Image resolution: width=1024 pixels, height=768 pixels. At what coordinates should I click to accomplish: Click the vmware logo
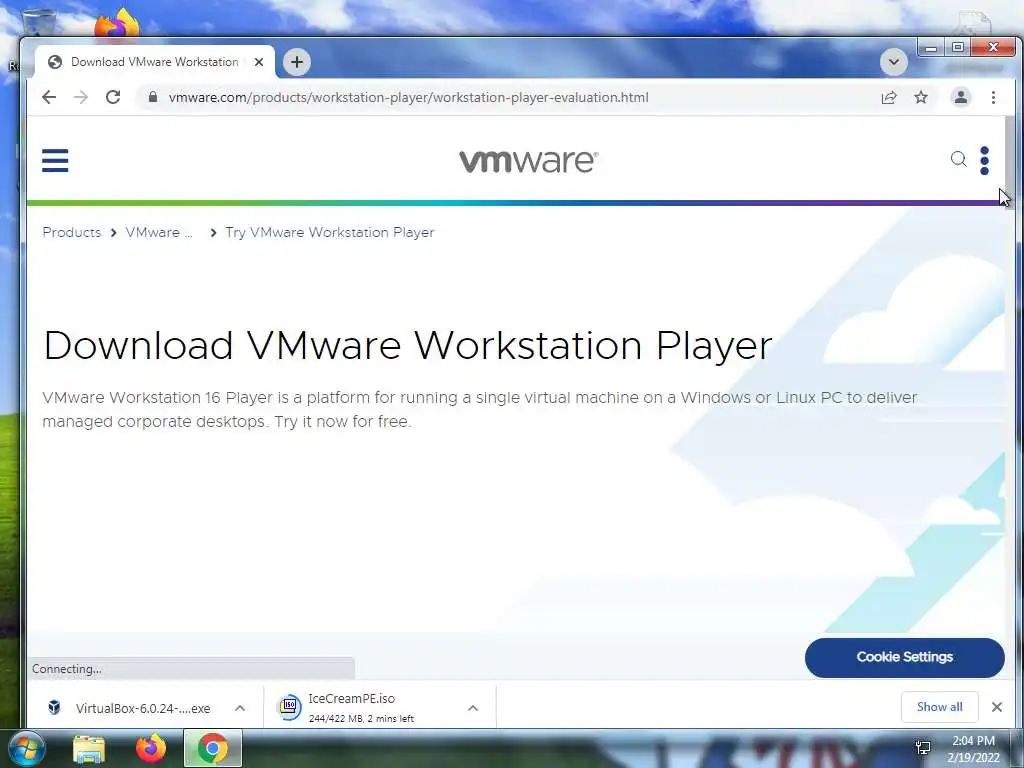coord(528,161)
